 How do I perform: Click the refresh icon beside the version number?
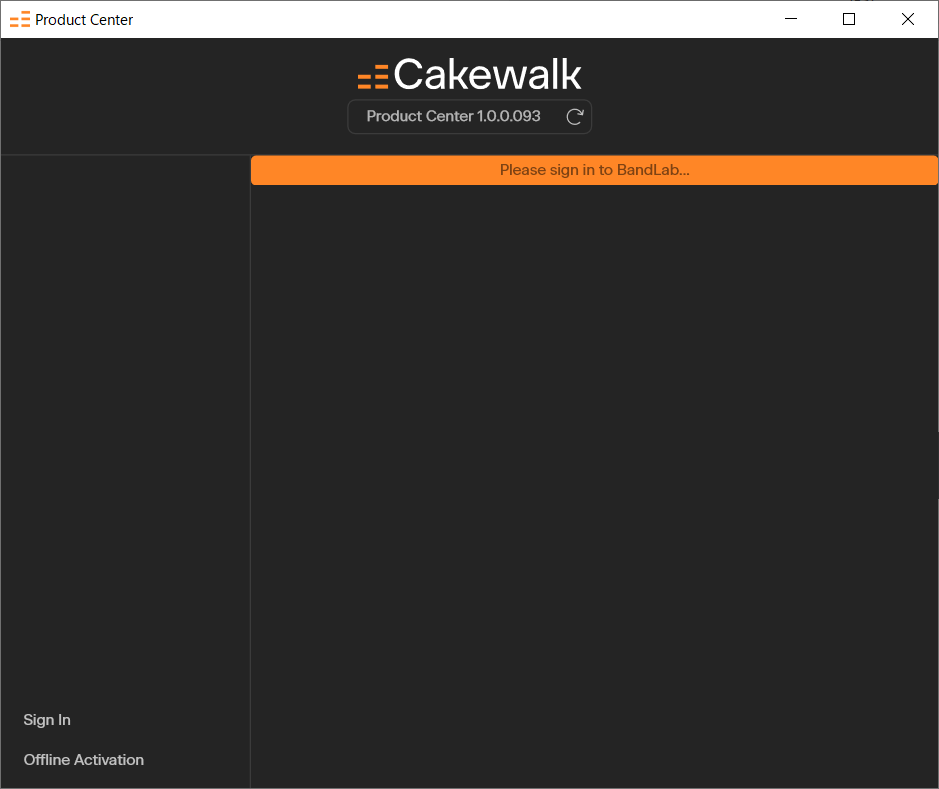coord(575,117)
